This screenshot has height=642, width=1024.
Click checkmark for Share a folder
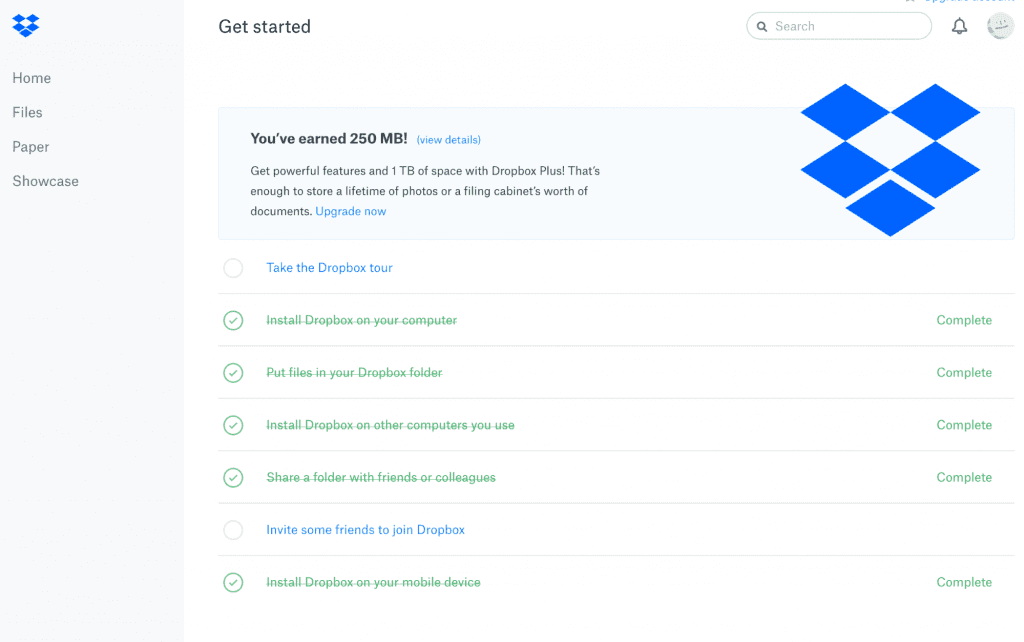(x=233, y=477)
